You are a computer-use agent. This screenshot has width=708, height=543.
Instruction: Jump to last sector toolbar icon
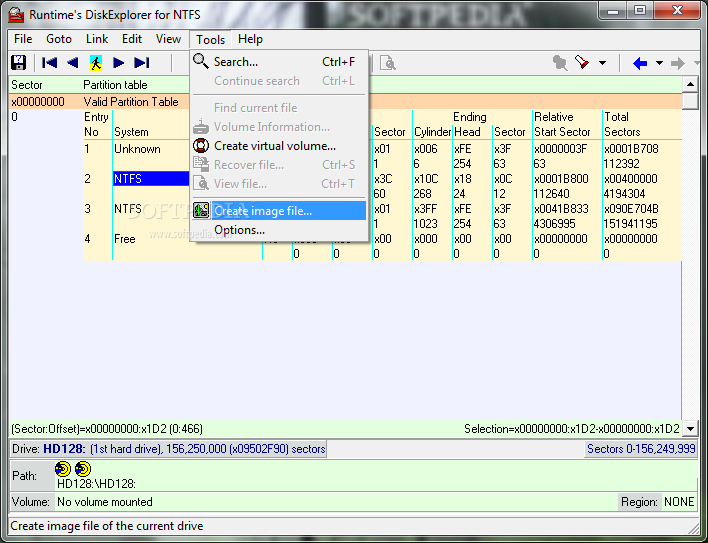pyautogui.click(x=142, y=63)
